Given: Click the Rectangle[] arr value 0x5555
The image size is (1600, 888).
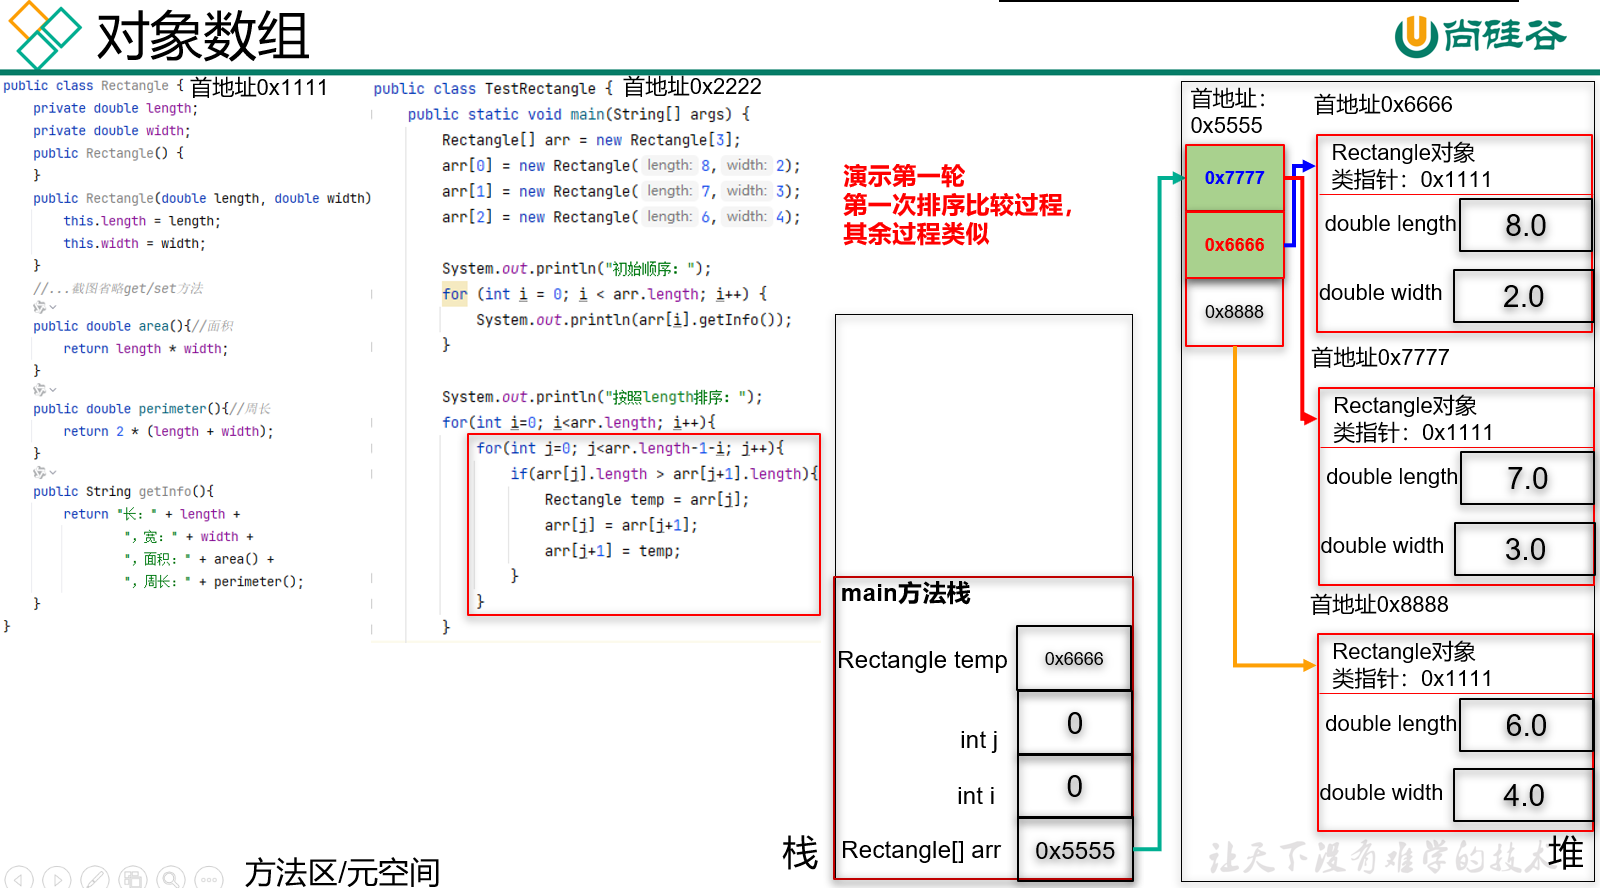Looking at the screenshot, I should (1074, 850).
